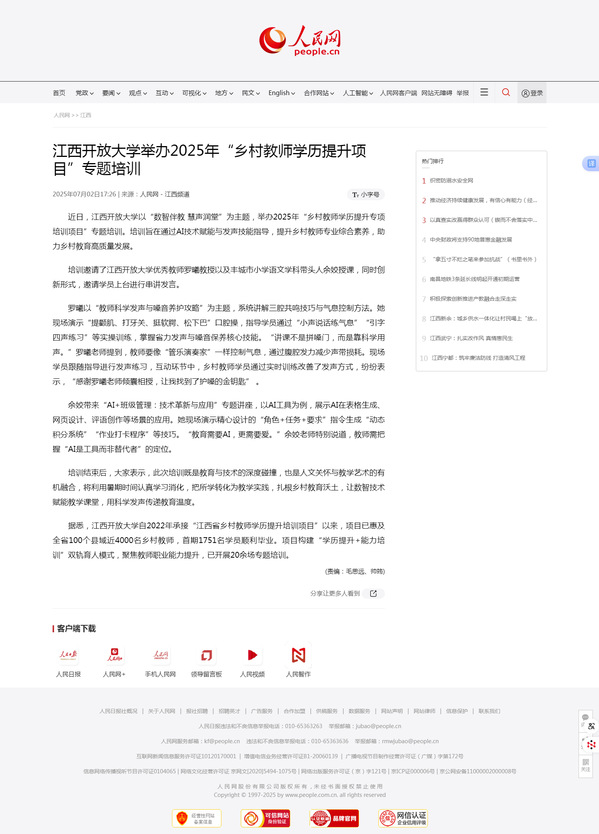Open the 人民日报 app download icon
The width and height of the screenshot is (599, 834).
(68, 655)
